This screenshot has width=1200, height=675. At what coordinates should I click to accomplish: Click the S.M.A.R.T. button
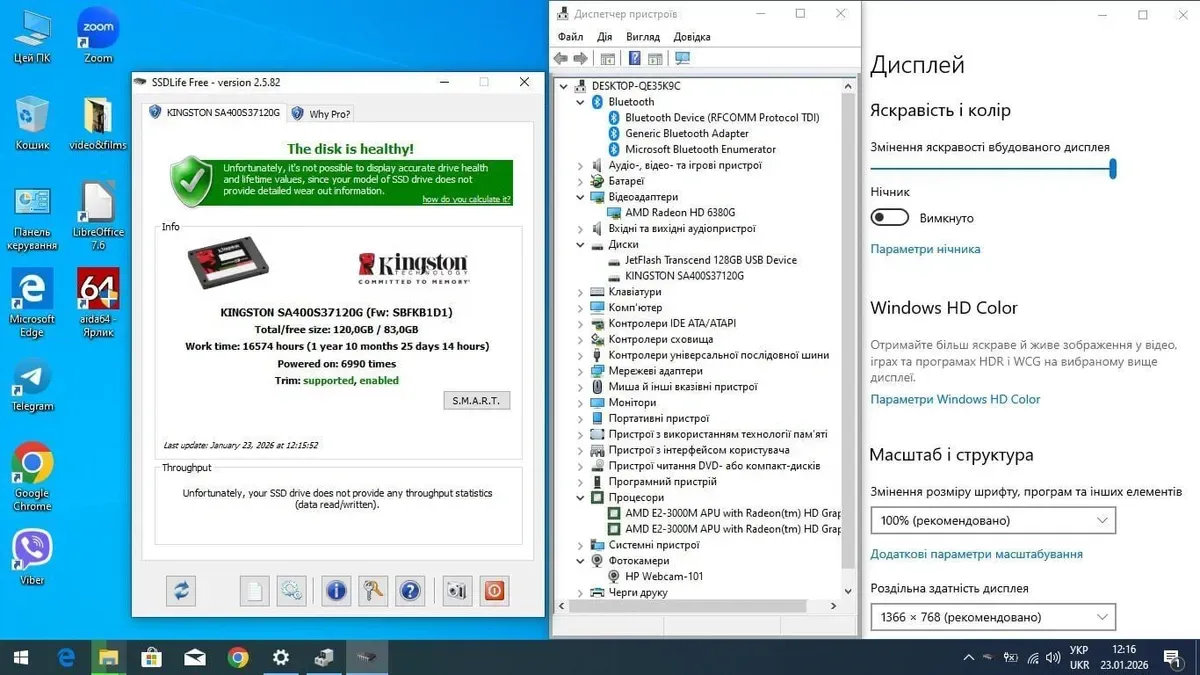(476, 401)
